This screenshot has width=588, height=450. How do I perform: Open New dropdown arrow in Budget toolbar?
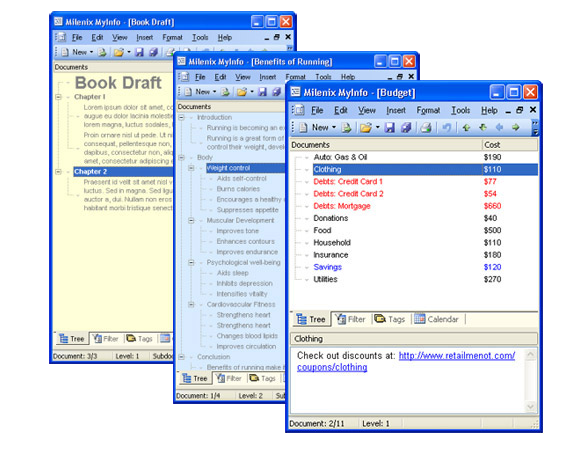coord(334,128)
